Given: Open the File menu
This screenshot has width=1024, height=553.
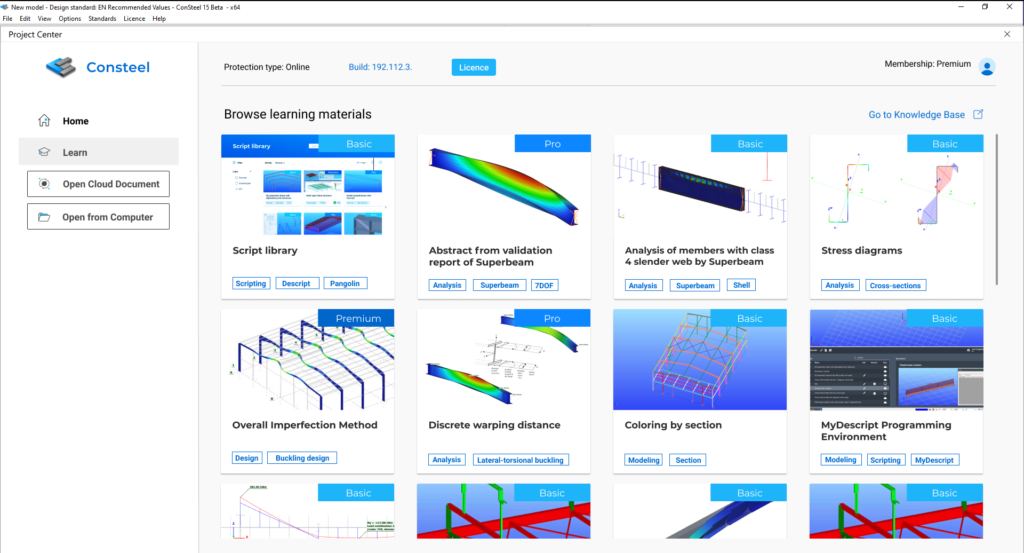Looking at the screenshot, I should pyautogui.click(x=7, y=18).
